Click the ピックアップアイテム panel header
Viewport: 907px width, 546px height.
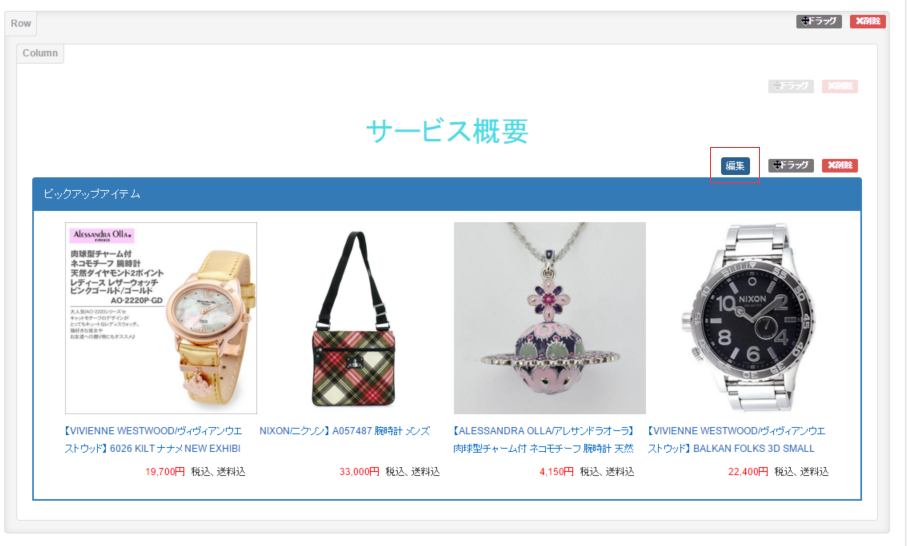[x=447, y=194]
